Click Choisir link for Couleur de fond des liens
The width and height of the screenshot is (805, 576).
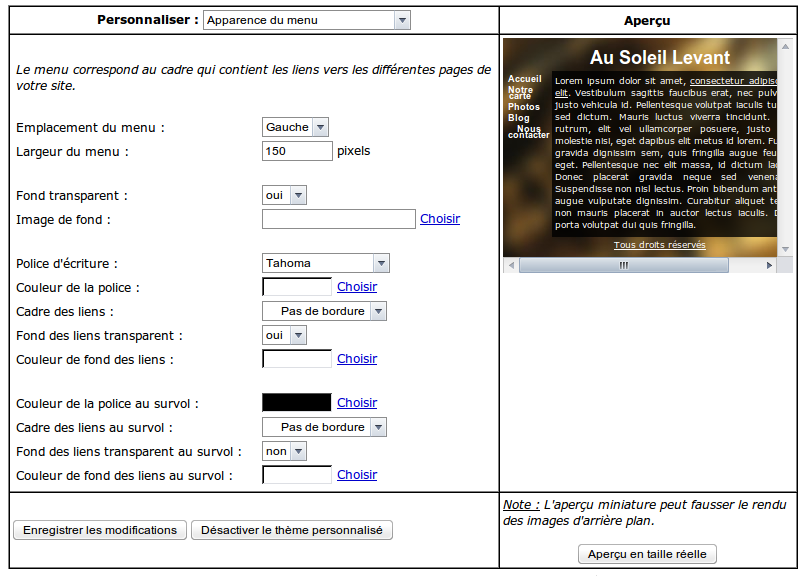pos(357,358)
